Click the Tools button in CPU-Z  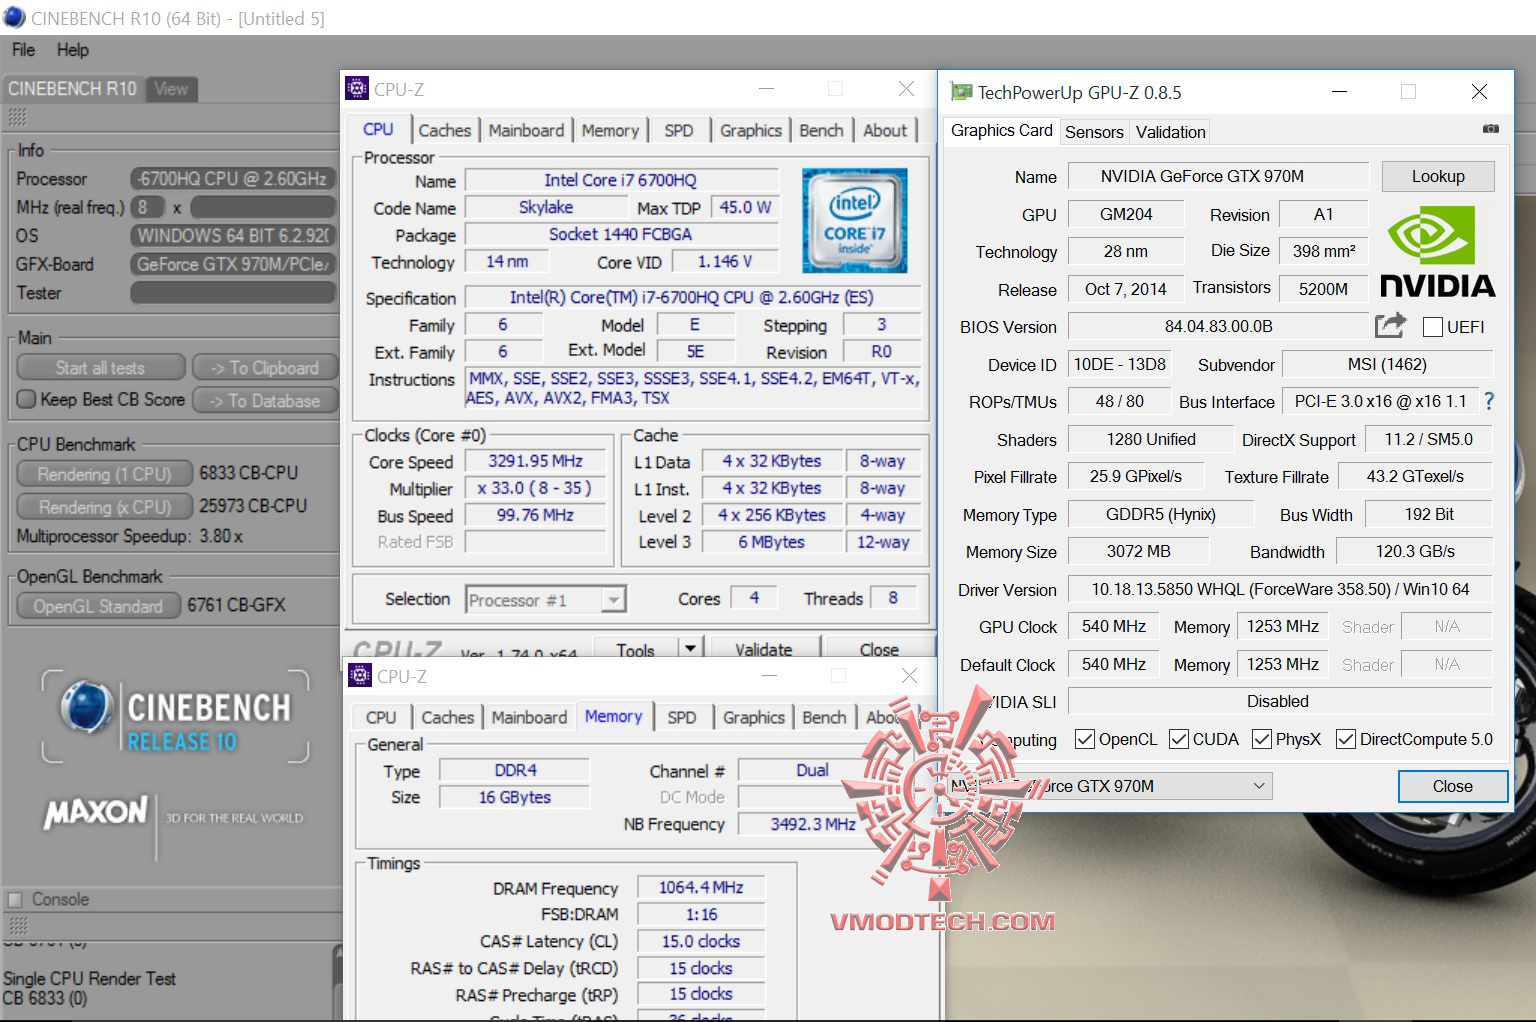[635, 648]
